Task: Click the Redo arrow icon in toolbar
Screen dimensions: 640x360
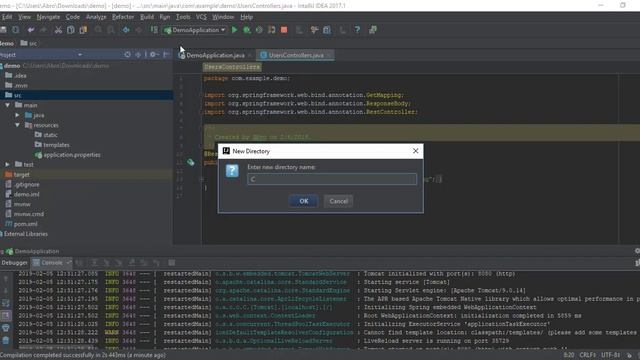Action: [43, 30]
